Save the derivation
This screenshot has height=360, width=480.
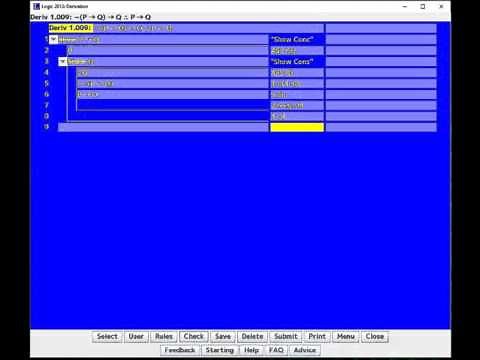coord(223,336)
